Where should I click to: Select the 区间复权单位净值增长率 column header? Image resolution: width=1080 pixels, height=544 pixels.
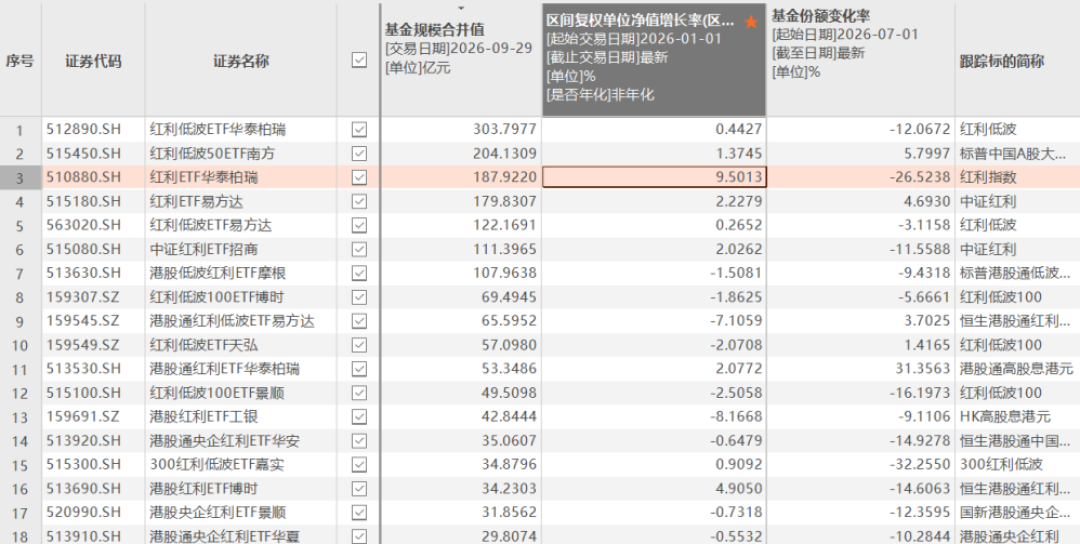(x=654, y=61)
